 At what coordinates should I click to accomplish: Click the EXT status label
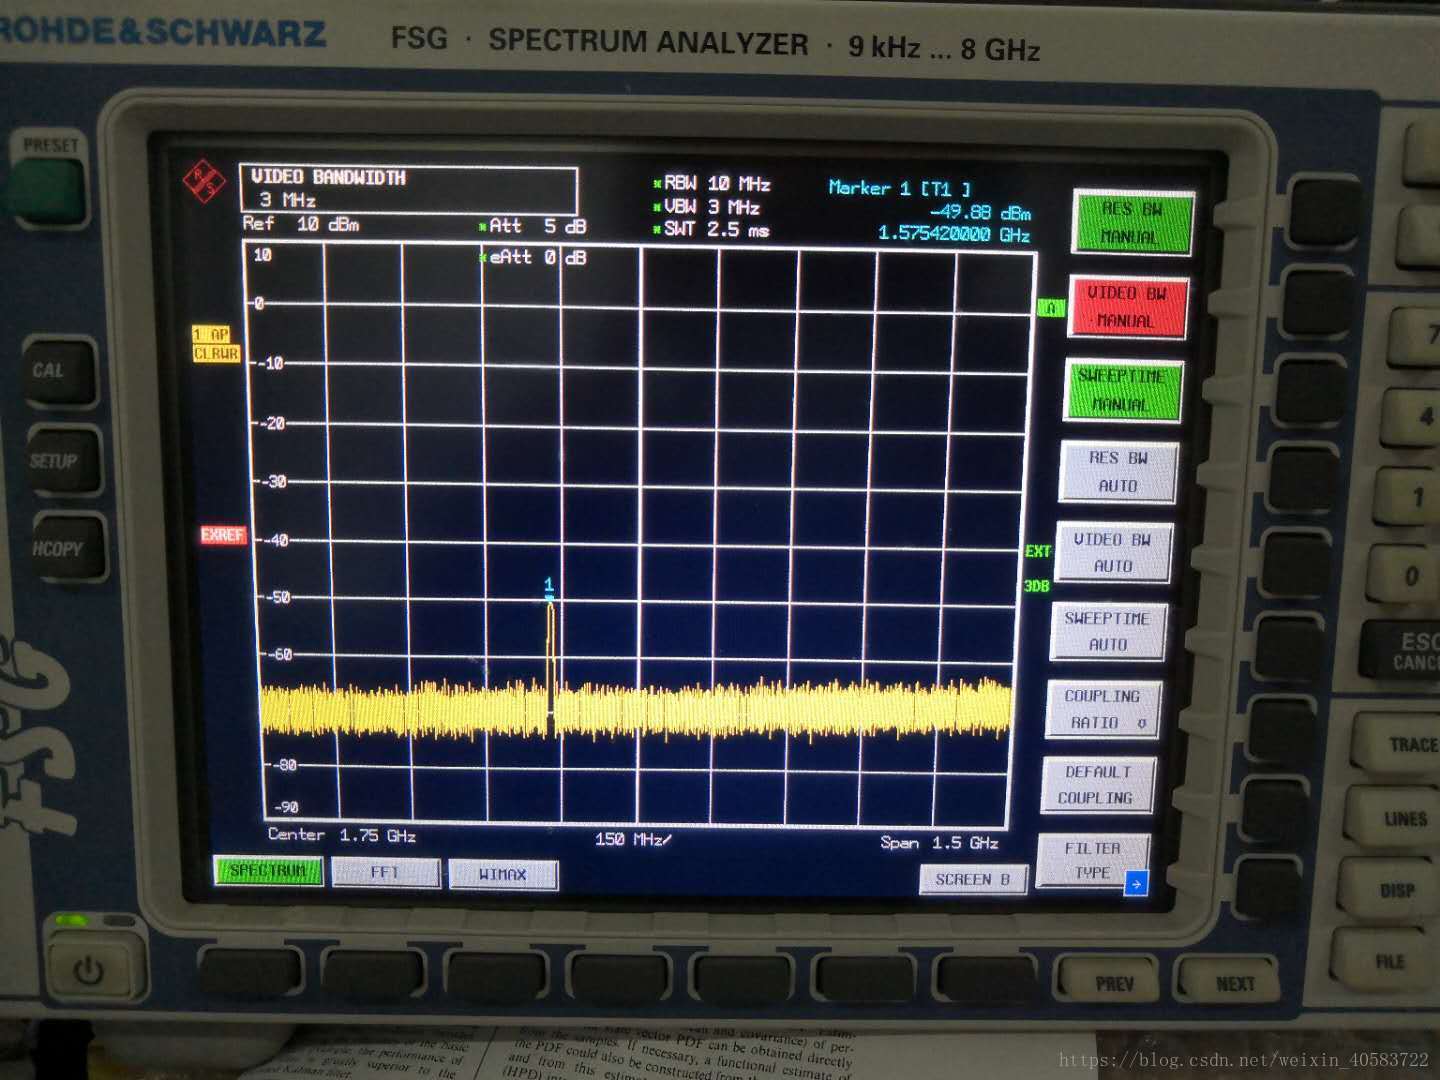pyautogui.click(x=1037, y=551)
